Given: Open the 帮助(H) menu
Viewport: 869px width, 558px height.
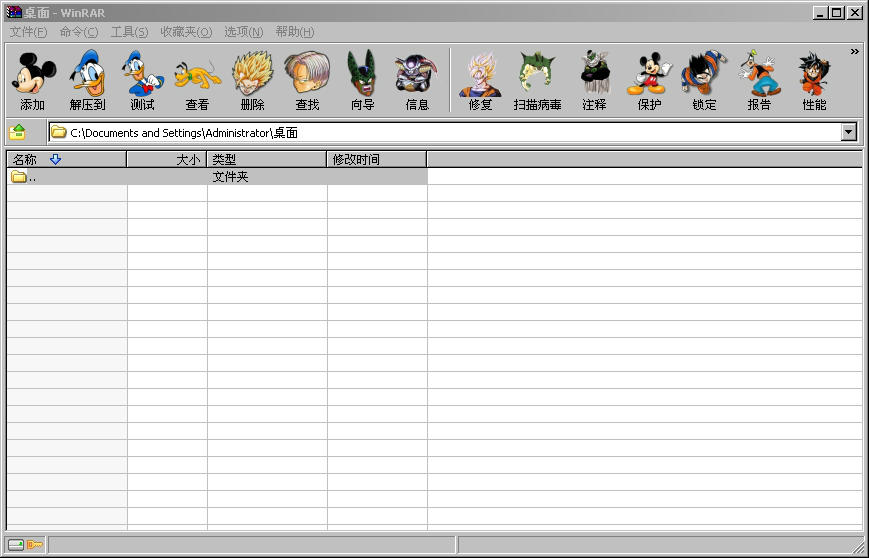Looking at the screenshot, I should (295, 32).
